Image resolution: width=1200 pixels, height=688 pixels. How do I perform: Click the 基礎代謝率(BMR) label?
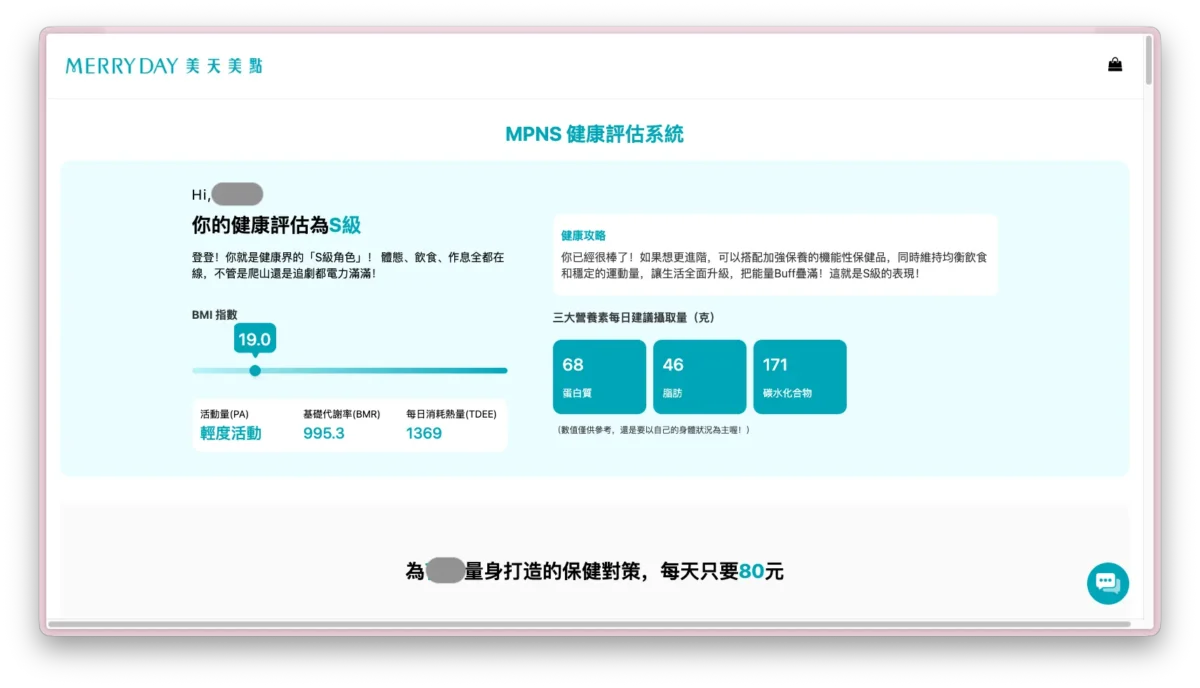coord(341,414)
